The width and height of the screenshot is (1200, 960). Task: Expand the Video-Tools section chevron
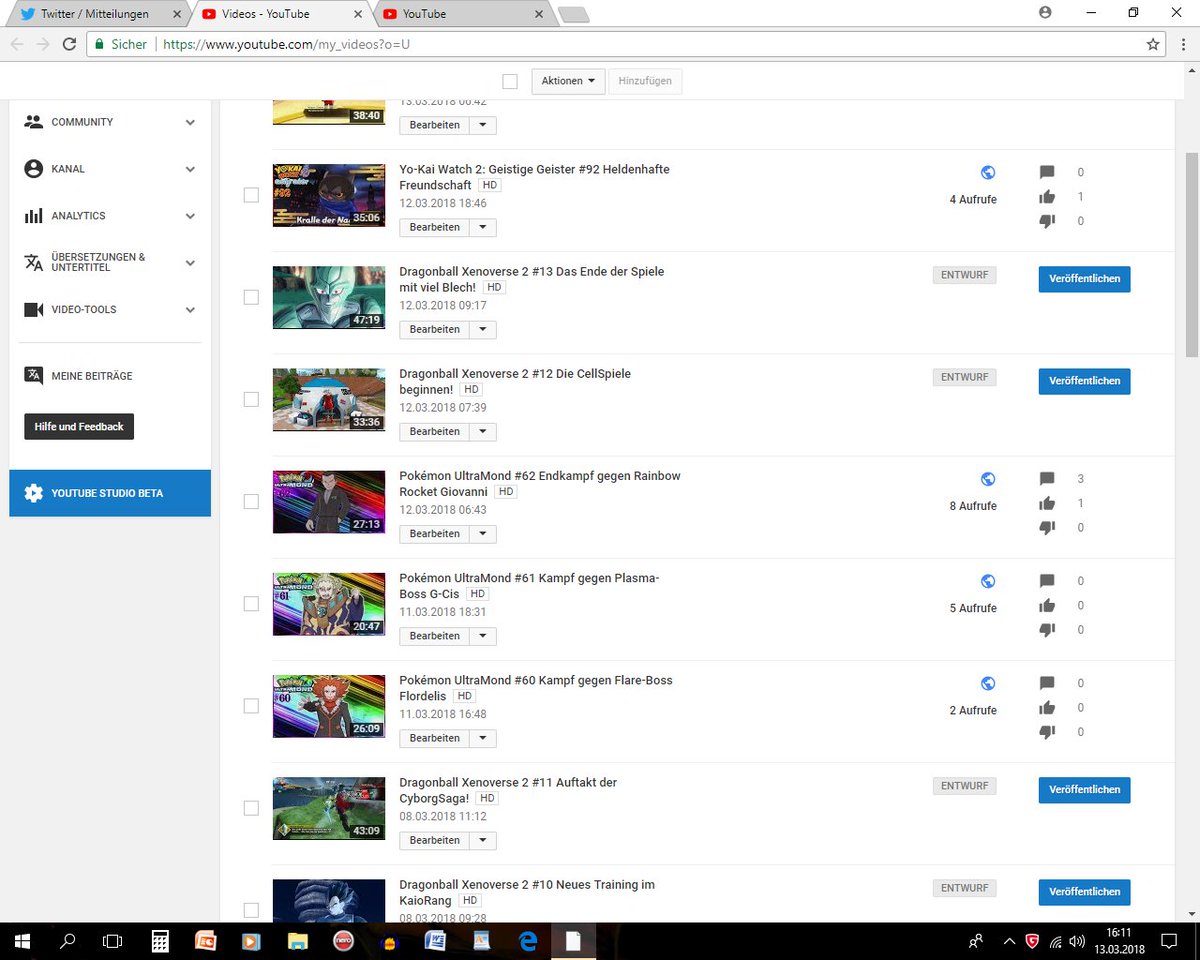point(190,310)
